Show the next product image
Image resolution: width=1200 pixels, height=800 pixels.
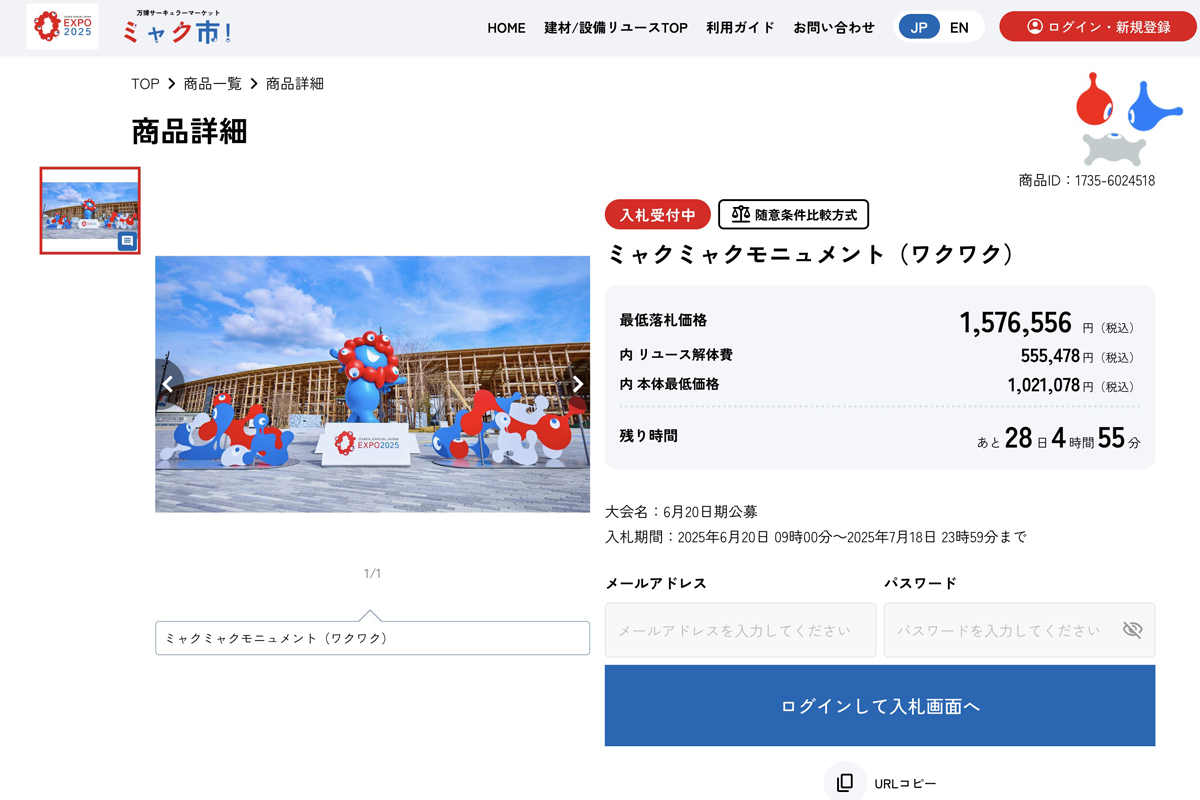tap(577, 384)
